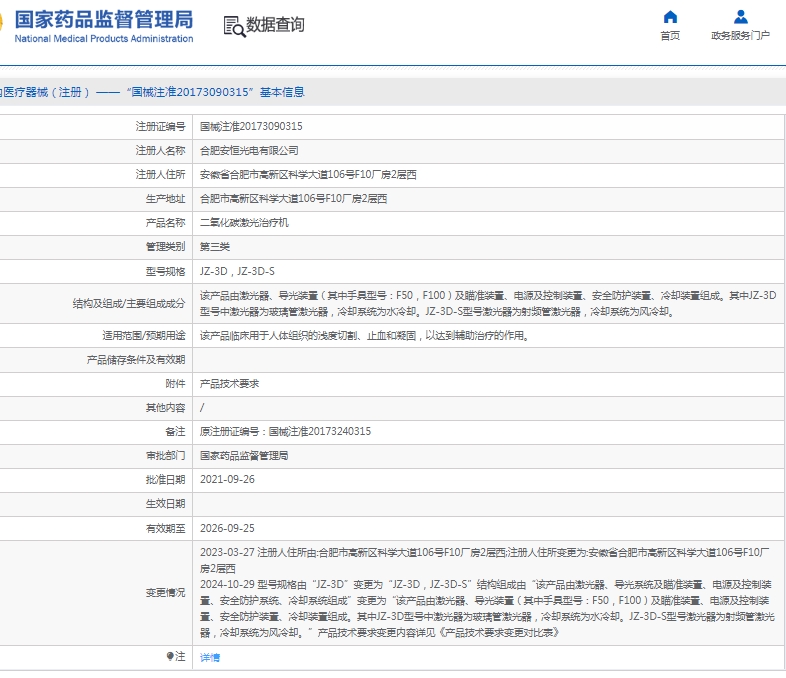The image size is (786, 678).
Task: Click the 生效日期 row label
Action: point(165,504)
